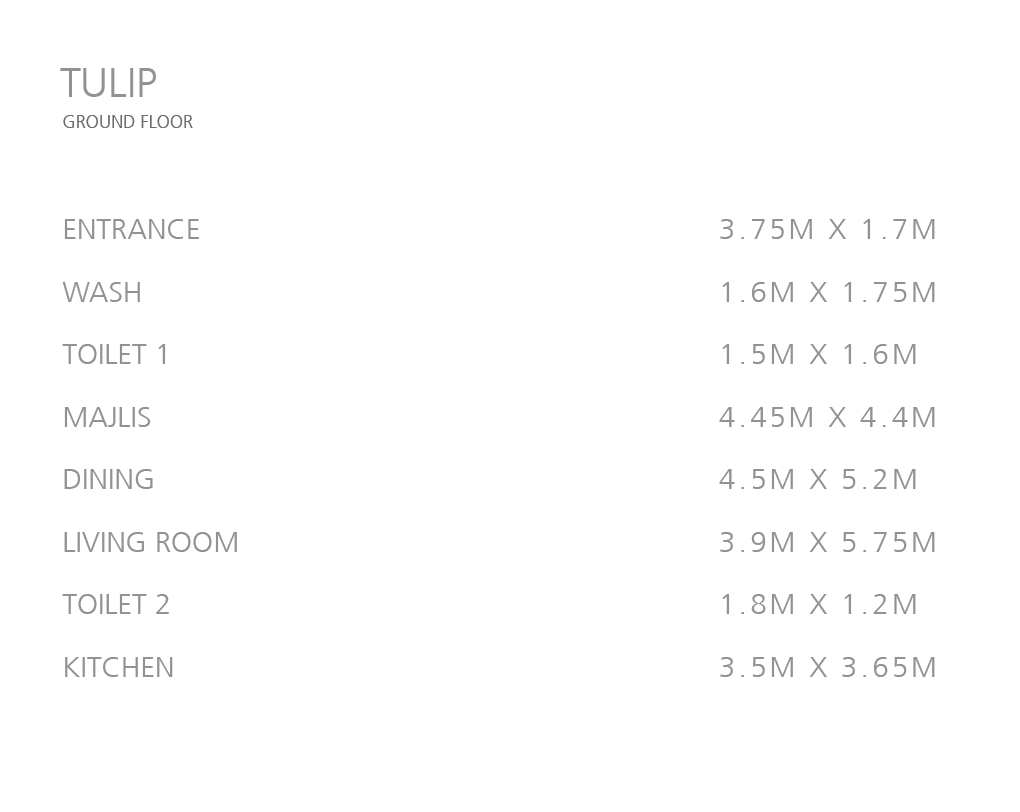Select the MAJLIS room label

tap(107, 418)
